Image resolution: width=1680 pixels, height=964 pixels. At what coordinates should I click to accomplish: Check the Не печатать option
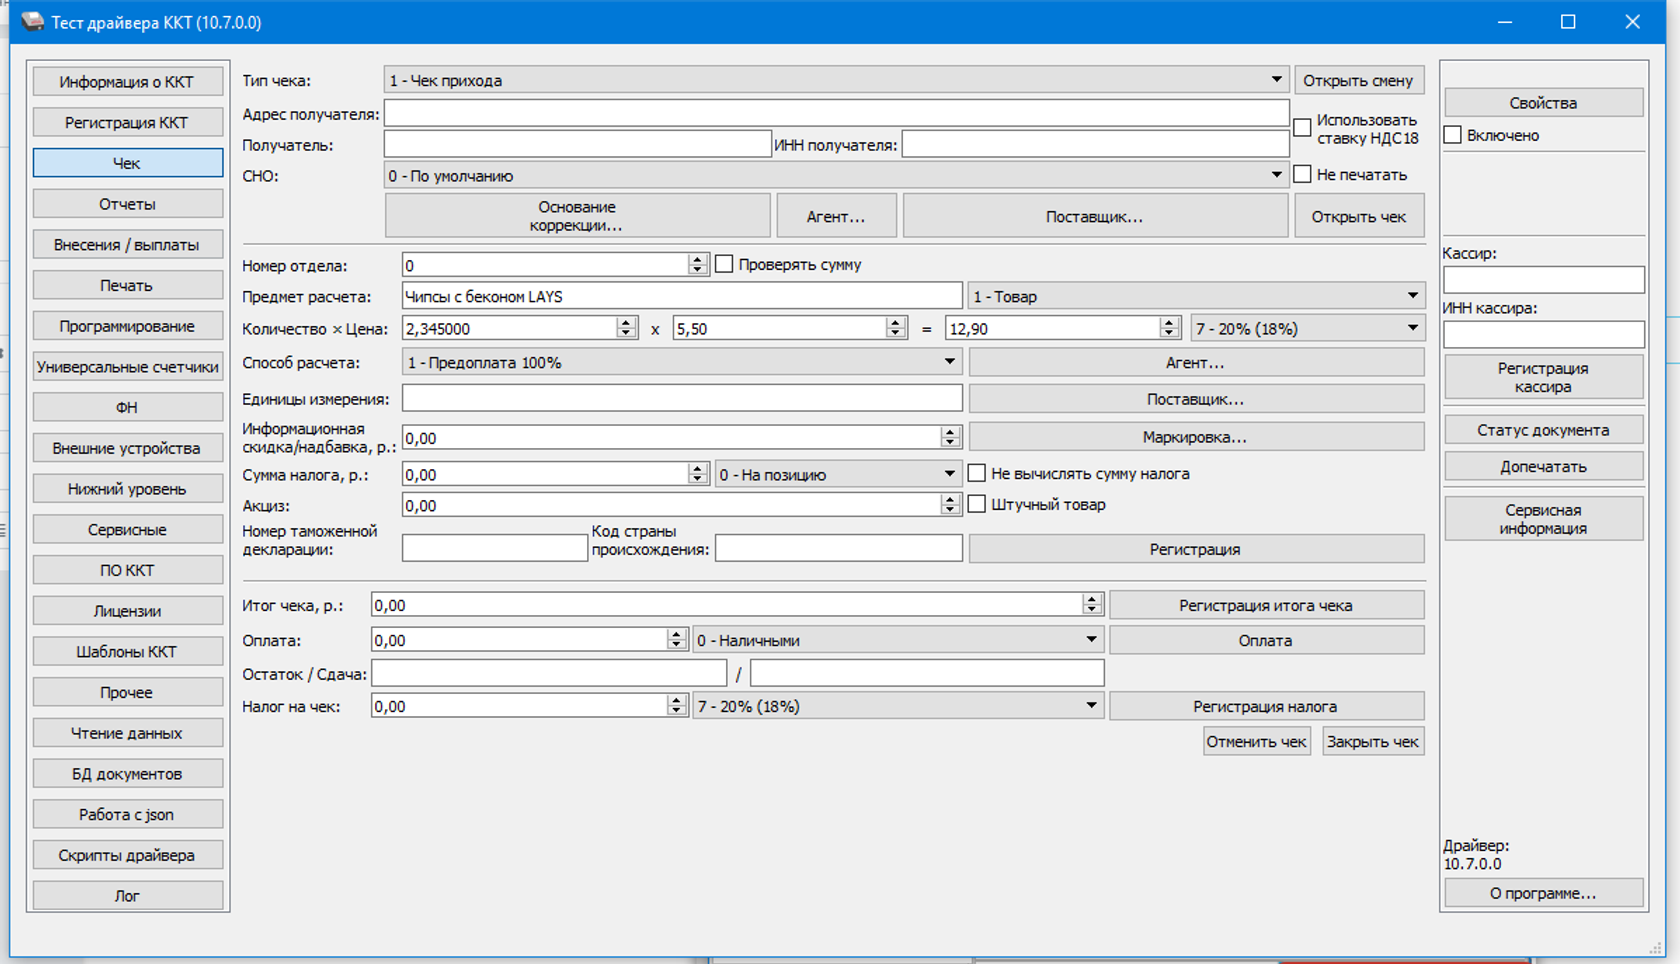[1302, 174]
